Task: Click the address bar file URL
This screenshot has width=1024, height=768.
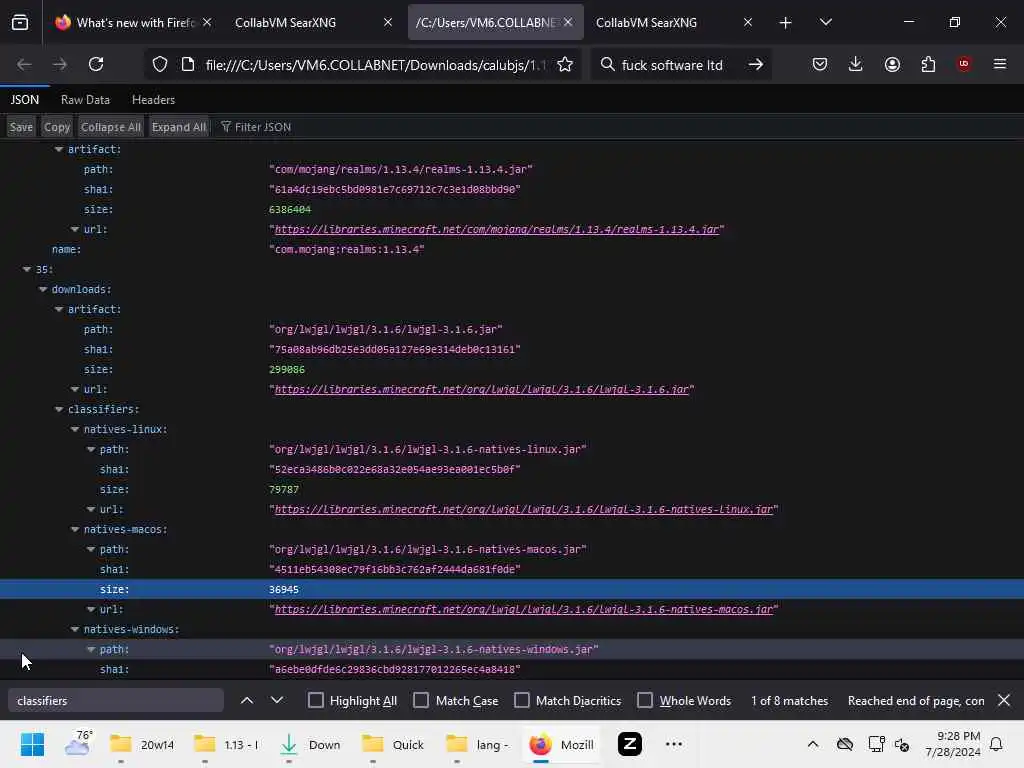Action: (376, 65)
